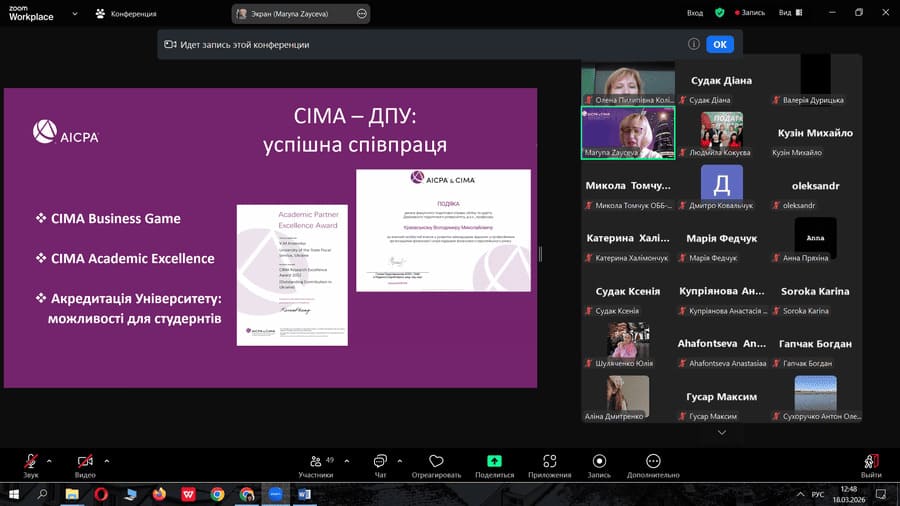The height and width of the screenshot is (506, 900).
Task: Click Аліна Дмитренко's video tile
Action: point(628,396)
